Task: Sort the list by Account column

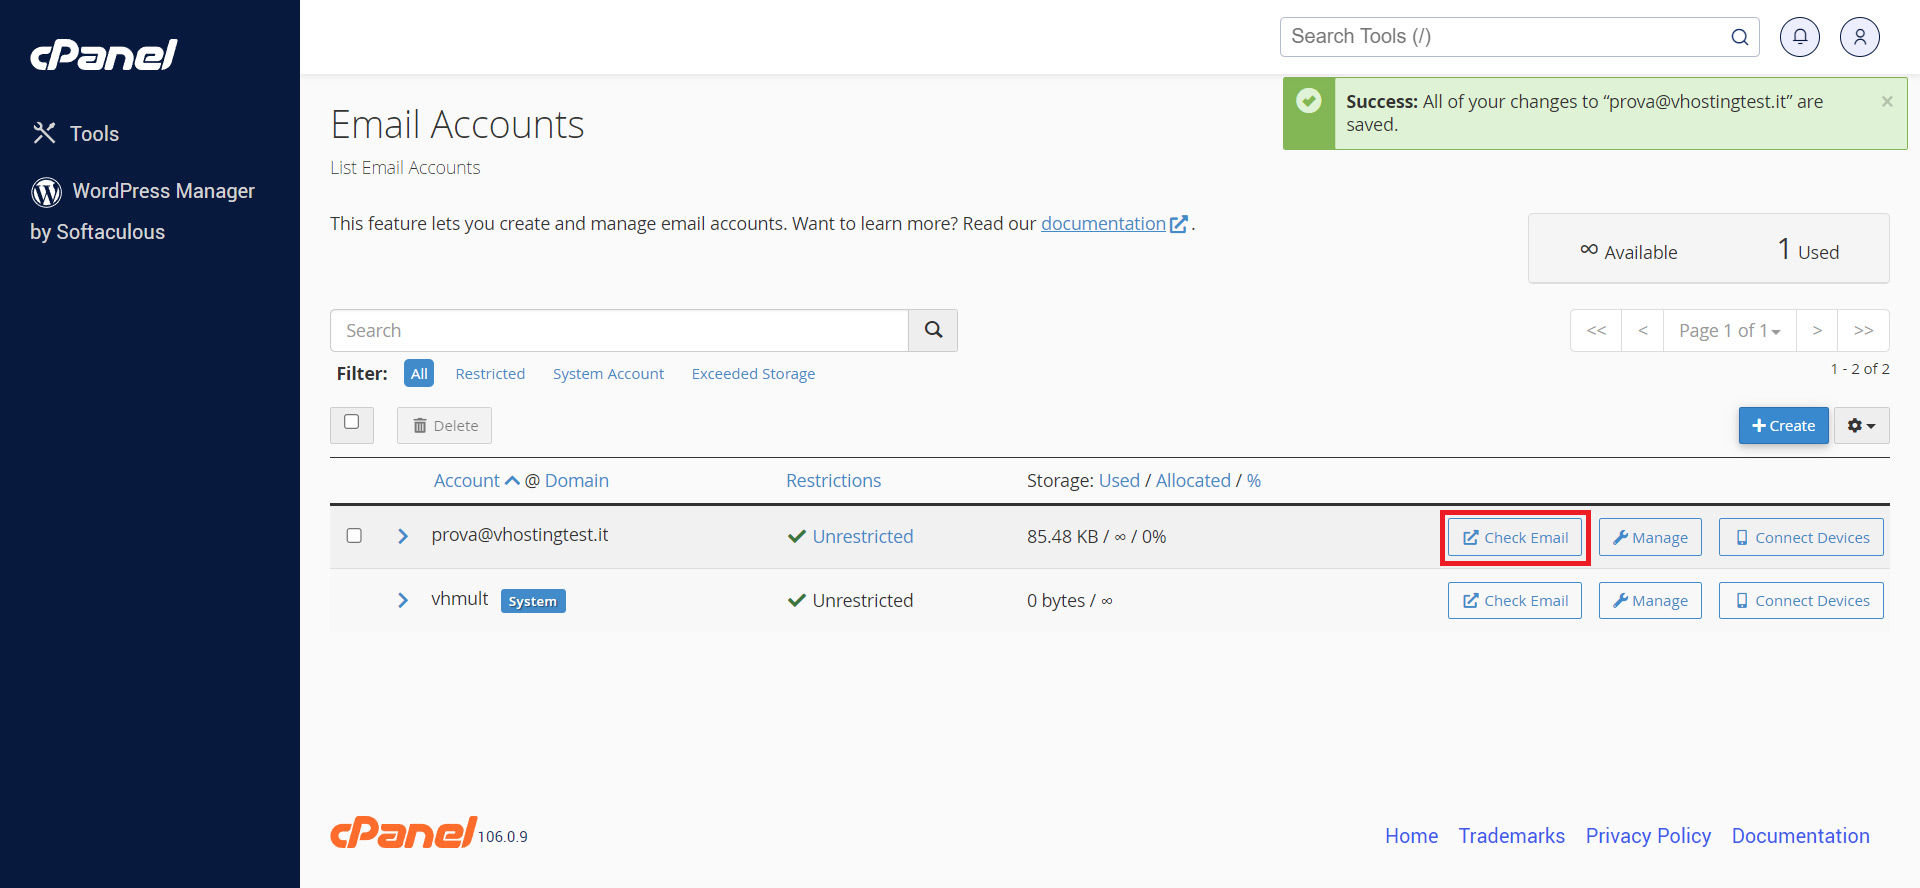Action: [x=467, y=481]
